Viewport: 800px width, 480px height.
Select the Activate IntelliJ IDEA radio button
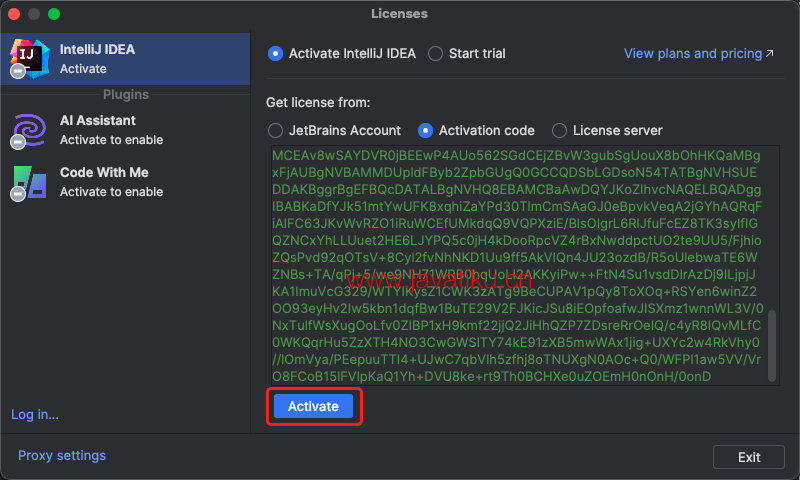276,54
